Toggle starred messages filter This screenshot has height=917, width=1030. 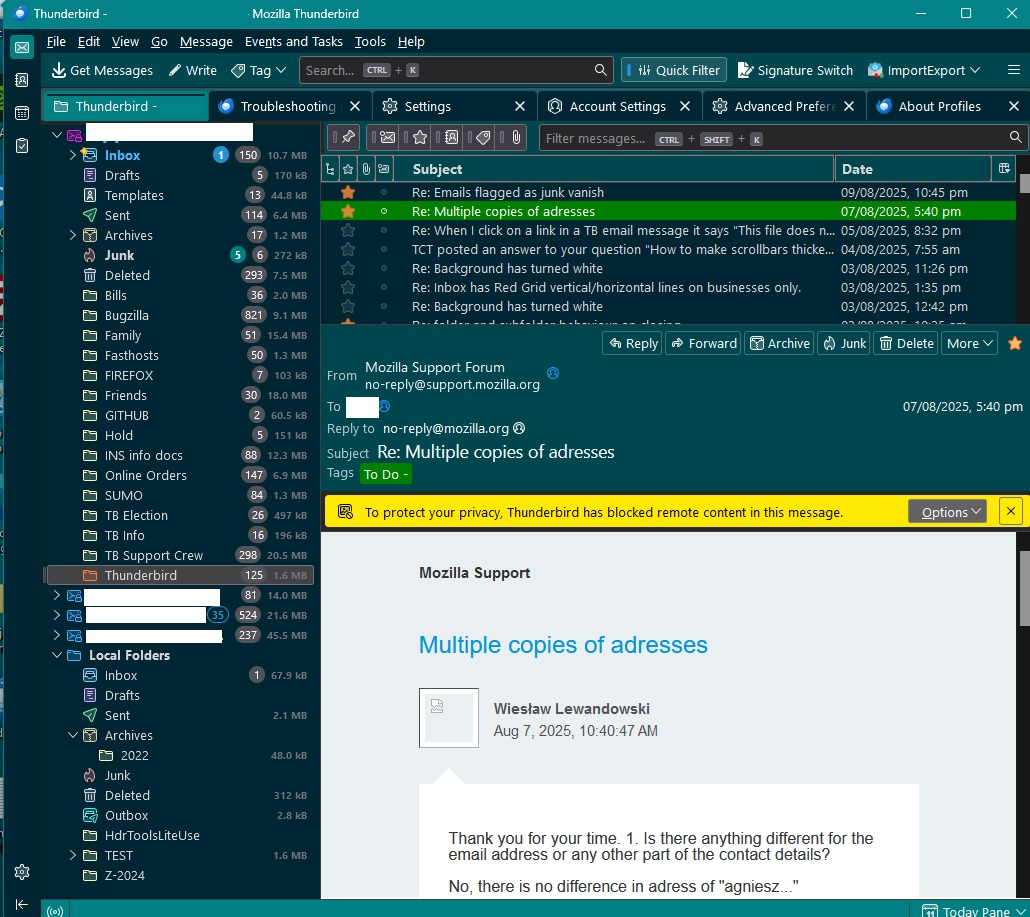pyautogui.click(x=416, y=137)
